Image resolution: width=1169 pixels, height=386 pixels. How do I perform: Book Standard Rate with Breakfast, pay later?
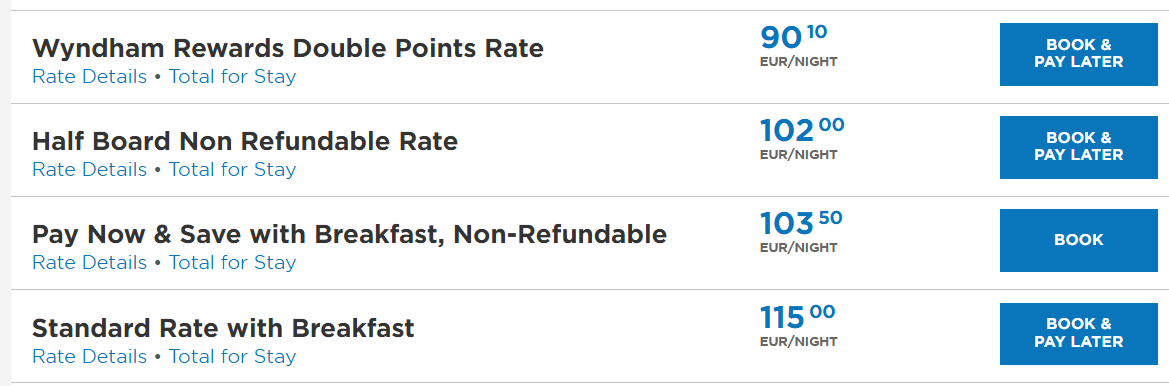click(1078, 333)
